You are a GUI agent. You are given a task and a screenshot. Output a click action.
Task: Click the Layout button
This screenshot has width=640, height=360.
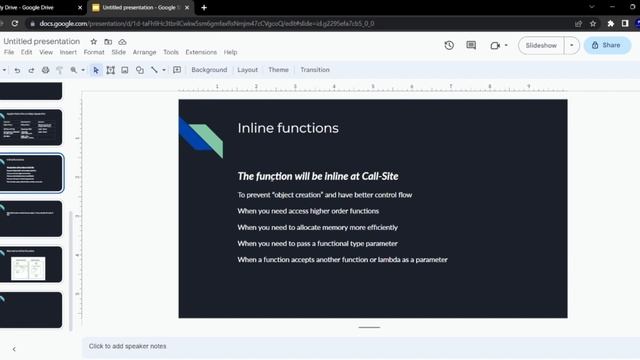click(247, 70)
